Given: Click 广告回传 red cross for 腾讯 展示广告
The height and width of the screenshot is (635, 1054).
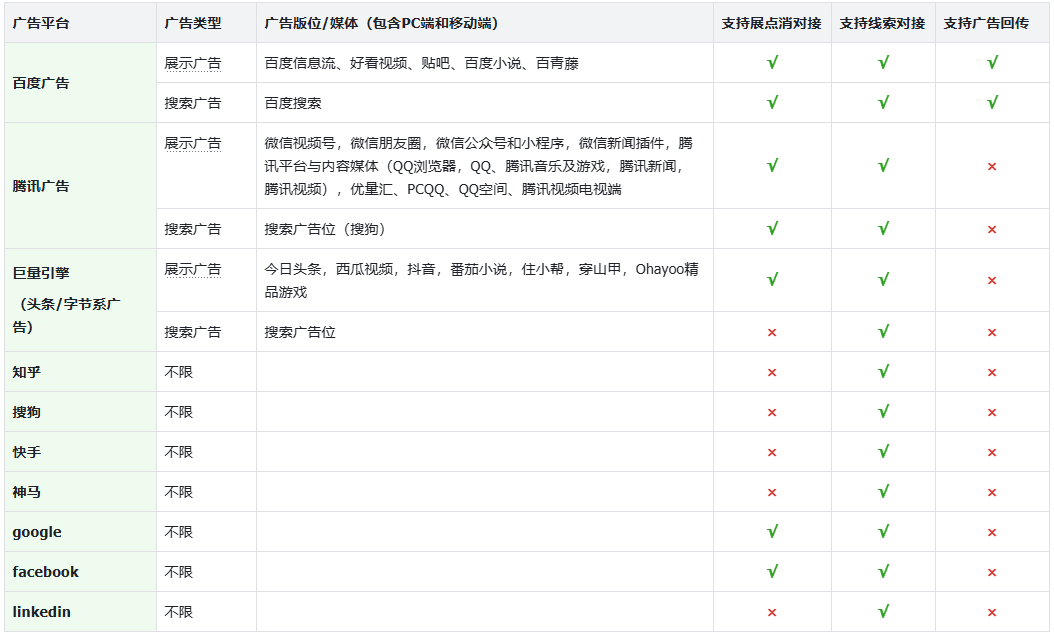Looking at the screenshot, I should 992,167.
